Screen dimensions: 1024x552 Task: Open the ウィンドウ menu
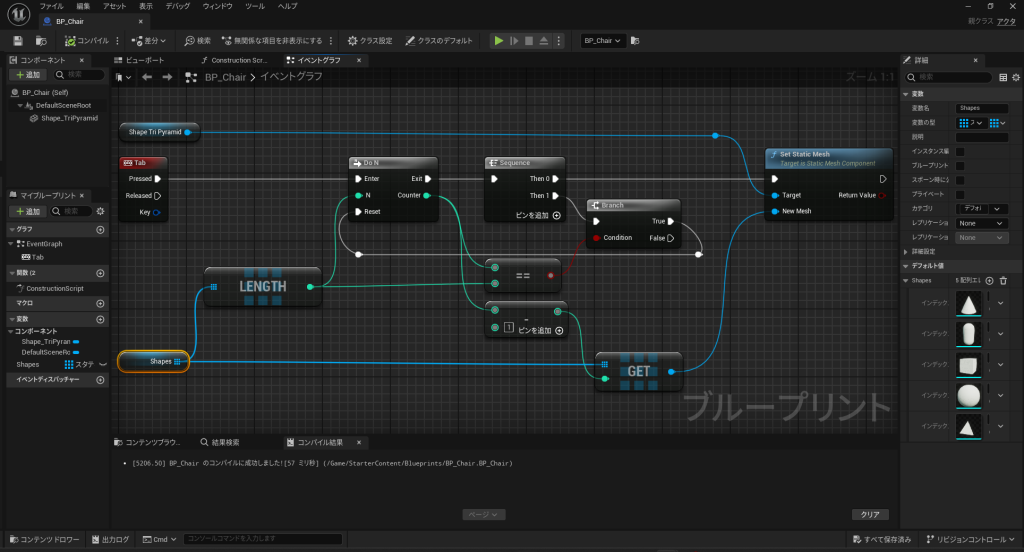(217, 6)
